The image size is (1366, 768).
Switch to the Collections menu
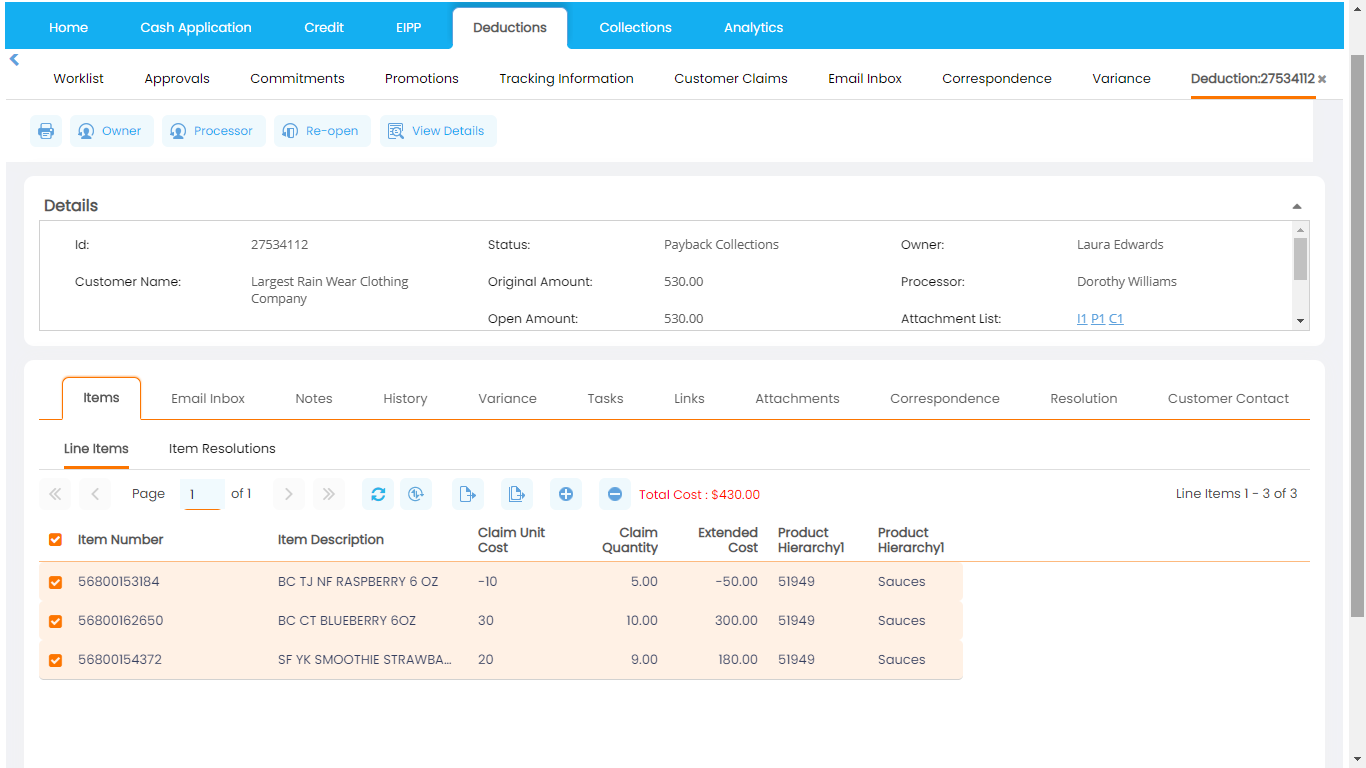[635, 27]
